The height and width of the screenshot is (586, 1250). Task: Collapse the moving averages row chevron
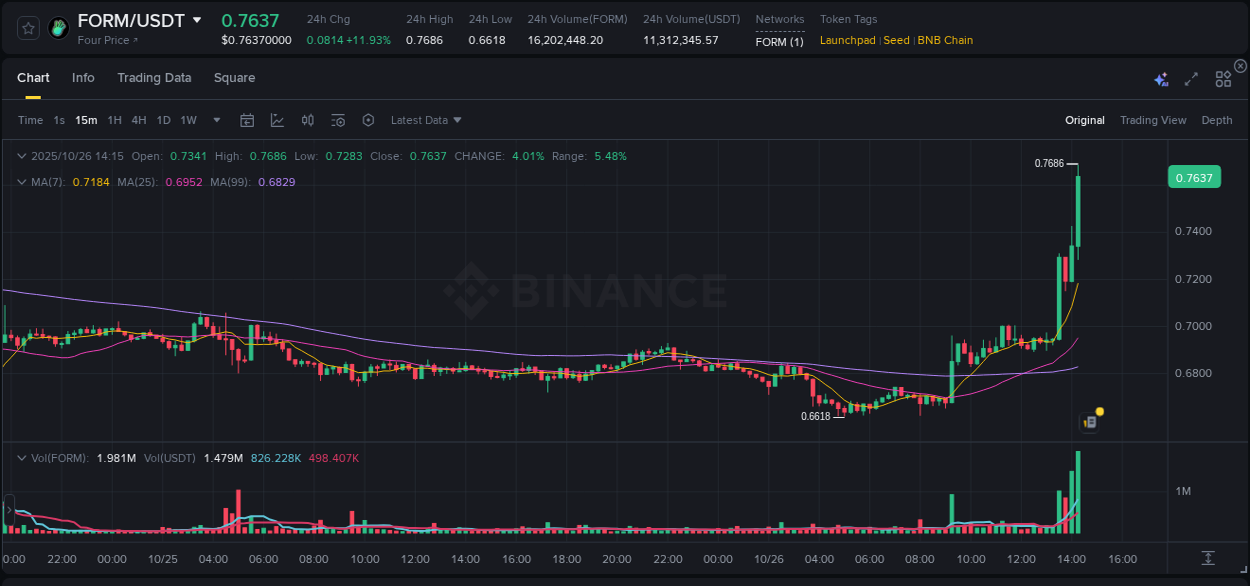(22, 181)
